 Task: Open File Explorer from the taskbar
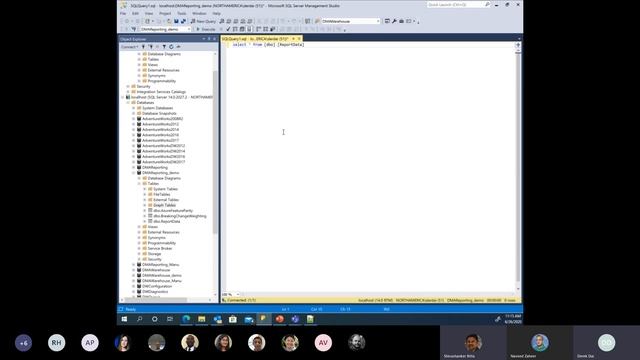pyautogui.click(x=202, y=319)
